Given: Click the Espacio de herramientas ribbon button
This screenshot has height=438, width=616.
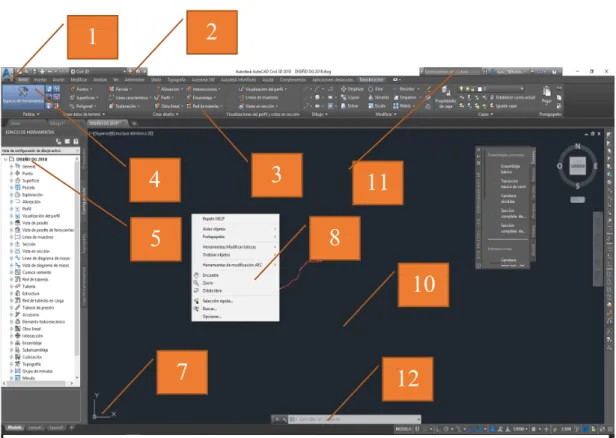Looking at the screenshot, I should (x=23, y=97).
